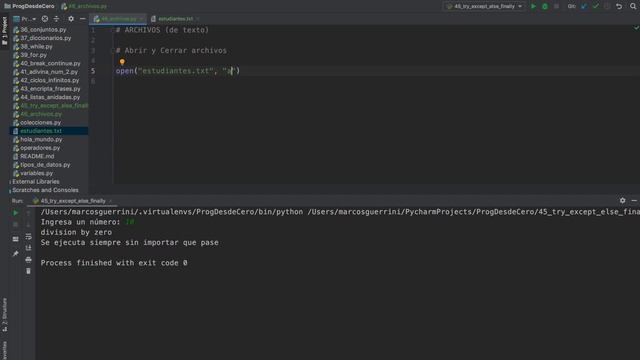This screenshot has width=640, height=360.
Task: Click the ProgDesdeCero breadcrumb in the navigation bar
Action: pos(29,6)
